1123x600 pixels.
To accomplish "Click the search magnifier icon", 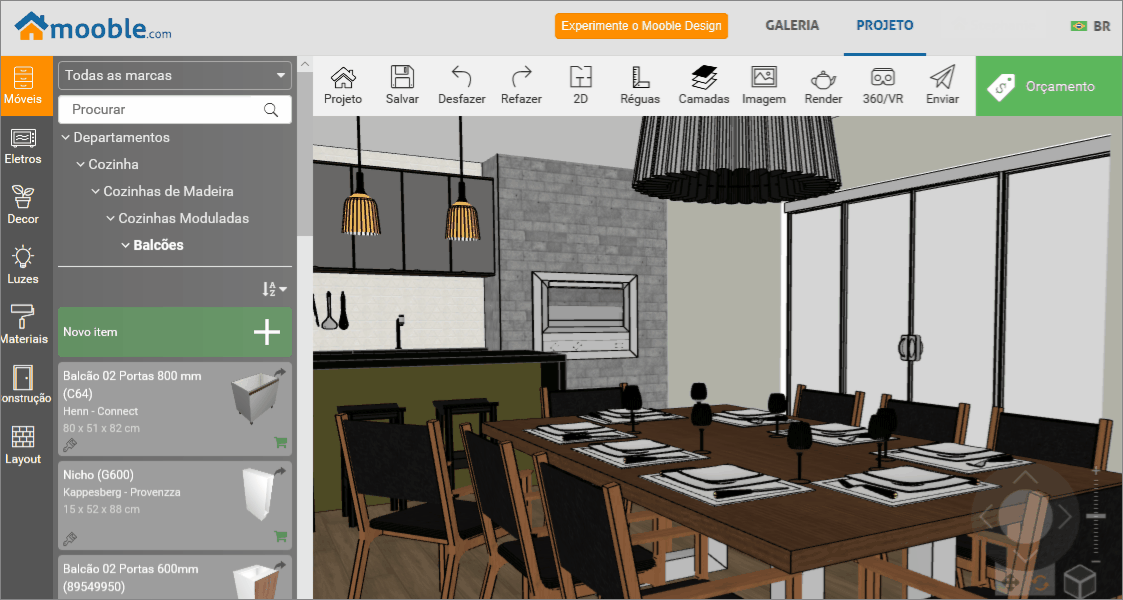I will click(x=271, y=110).
